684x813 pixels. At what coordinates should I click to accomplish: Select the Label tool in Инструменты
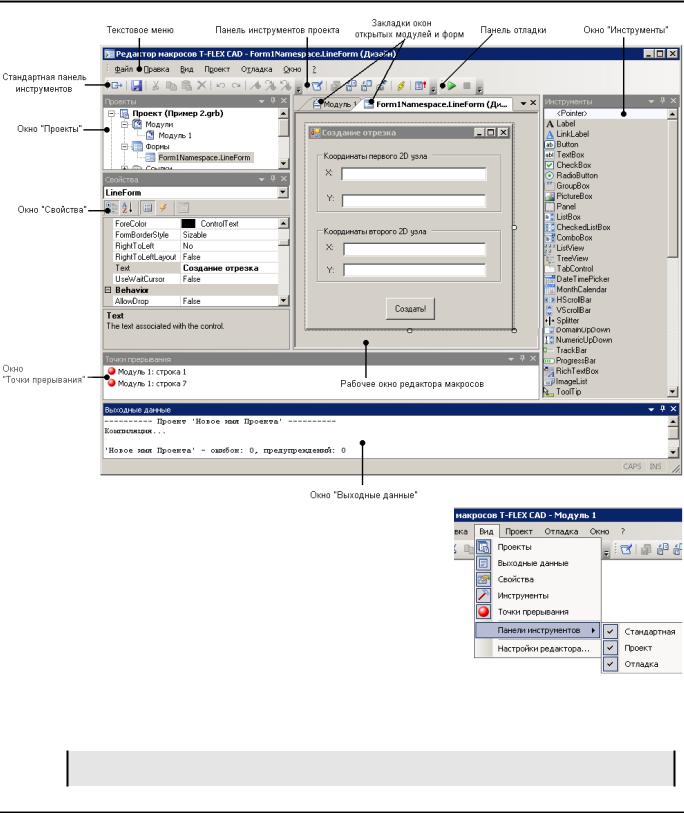click(560, 123)
